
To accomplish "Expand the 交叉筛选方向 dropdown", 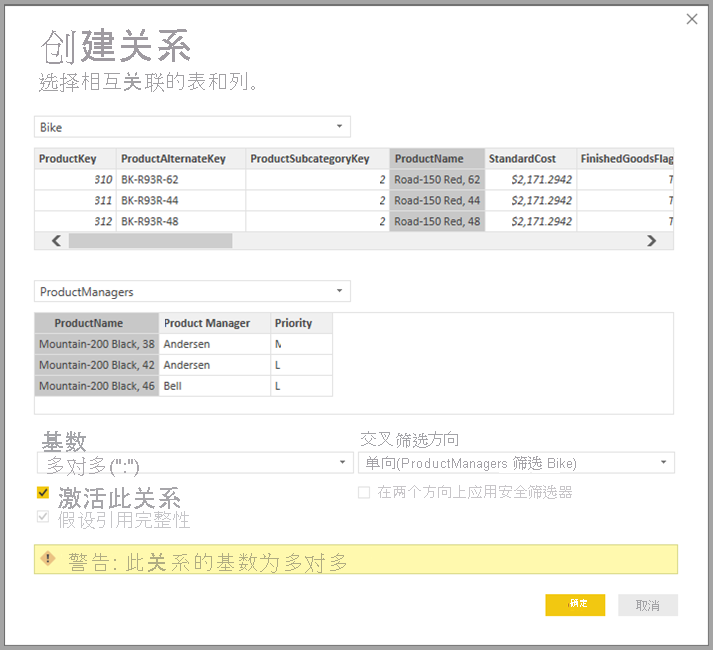I will [x=516, y=463].
